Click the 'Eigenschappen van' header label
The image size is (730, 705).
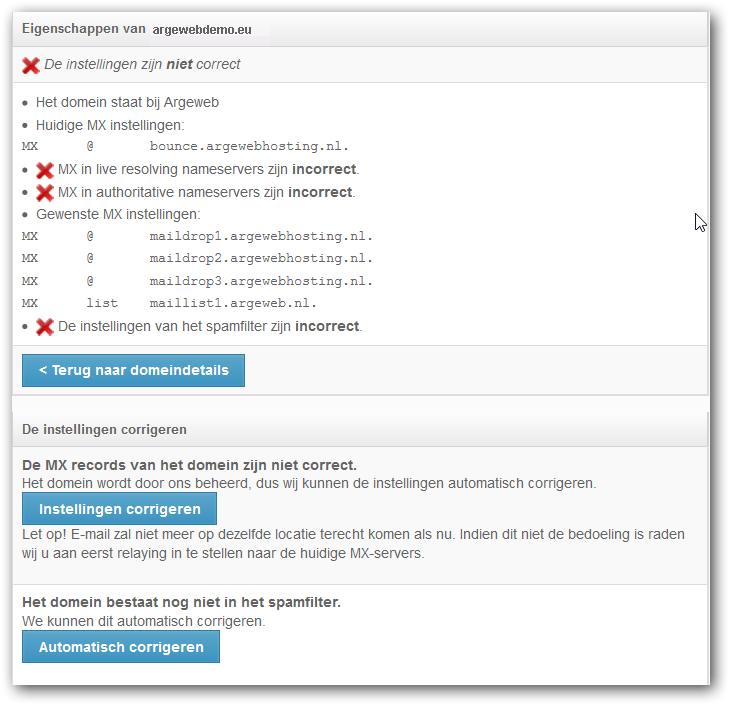point(84,29)
